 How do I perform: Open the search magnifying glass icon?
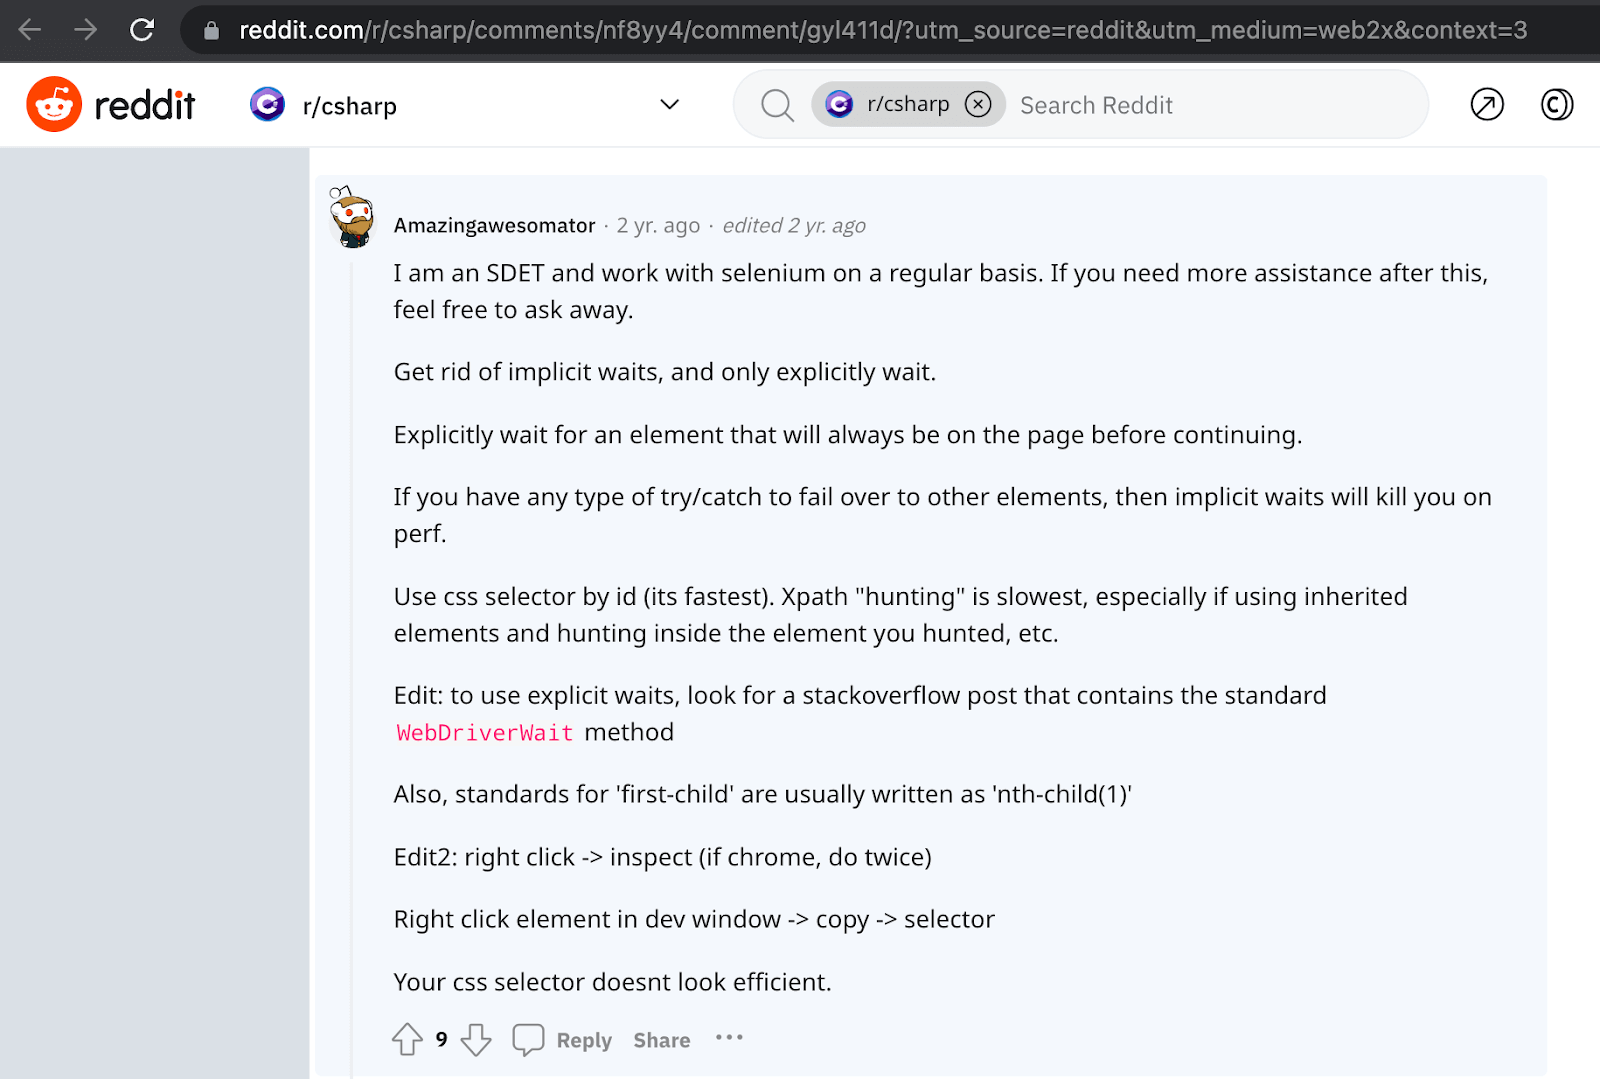pyautogui.click(x=777, y=104)
